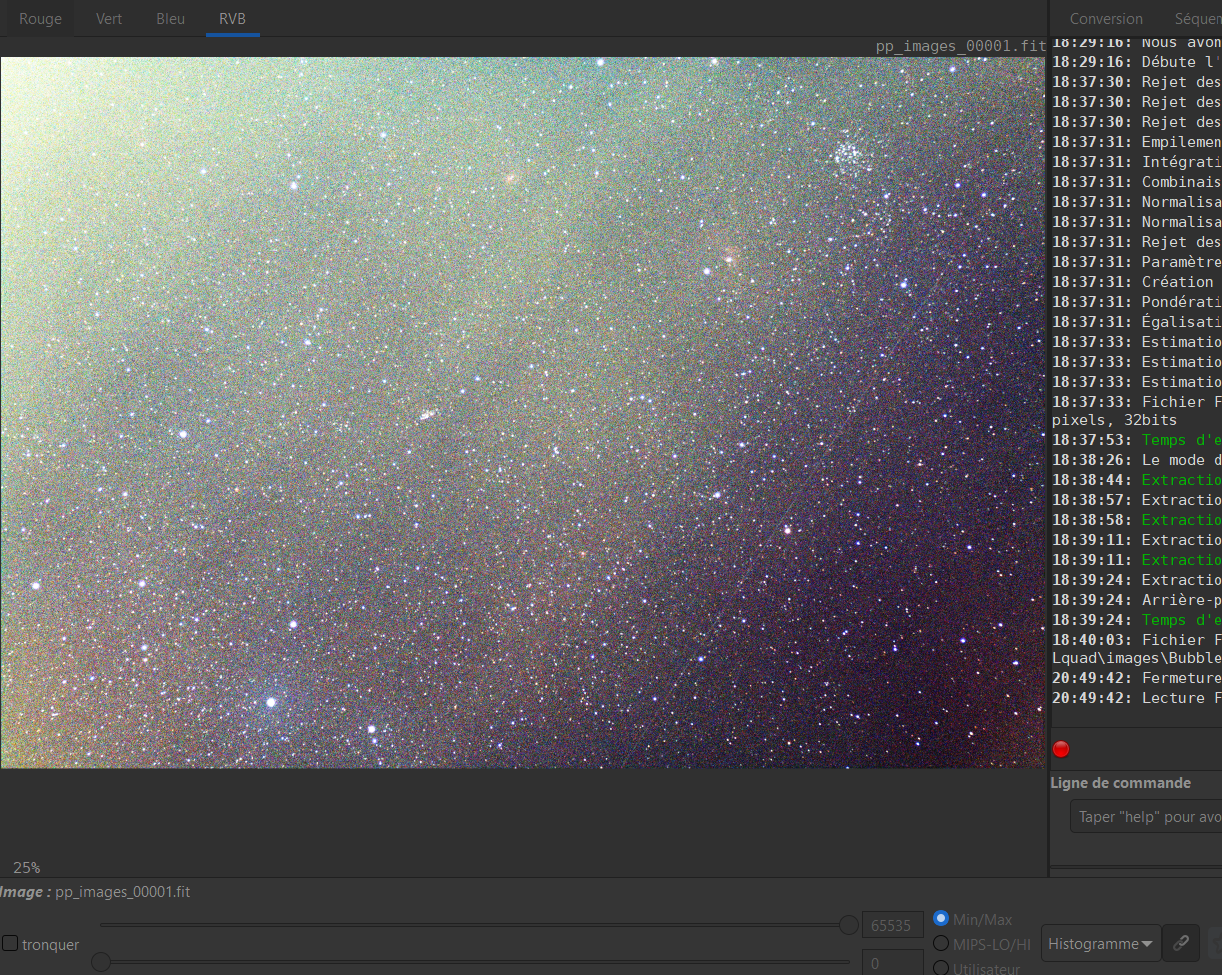This screenshot has height=975, width=1222.
Task: Toggle the chain link channel button
Action: [1181, 942]
